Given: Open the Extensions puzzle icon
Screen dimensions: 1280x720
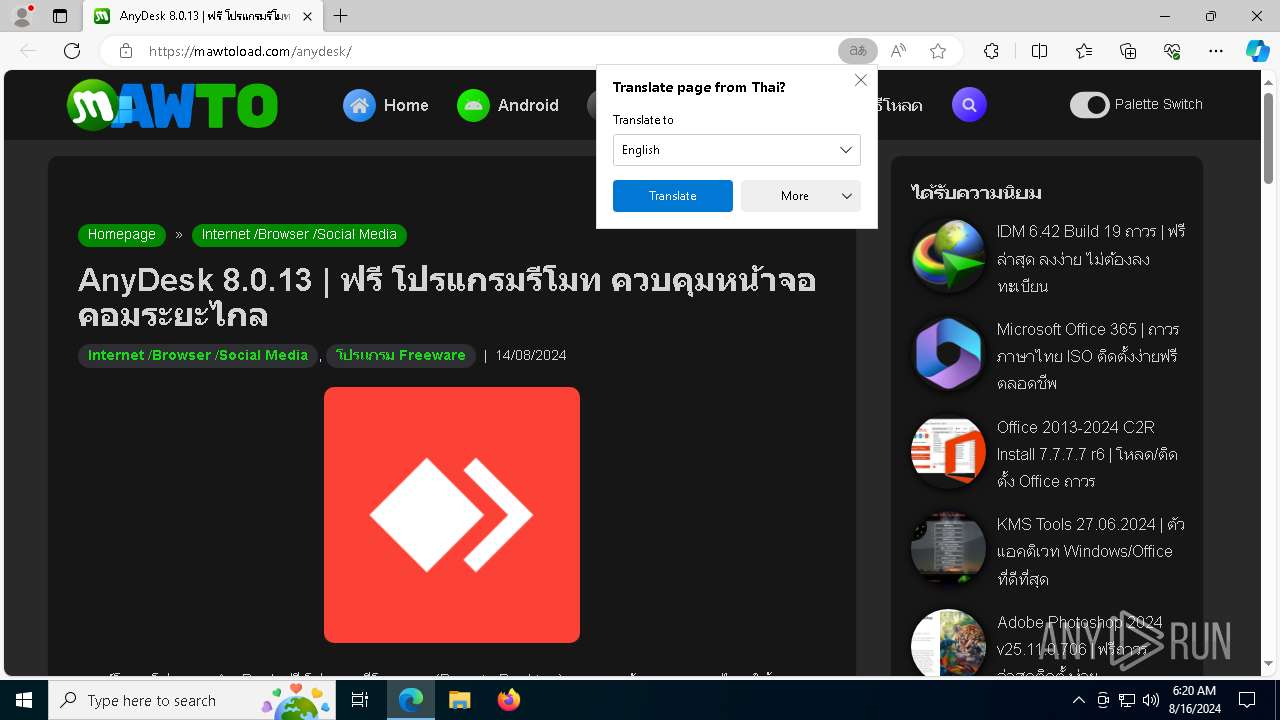Looking at the screenshot, I should [991, 51].
